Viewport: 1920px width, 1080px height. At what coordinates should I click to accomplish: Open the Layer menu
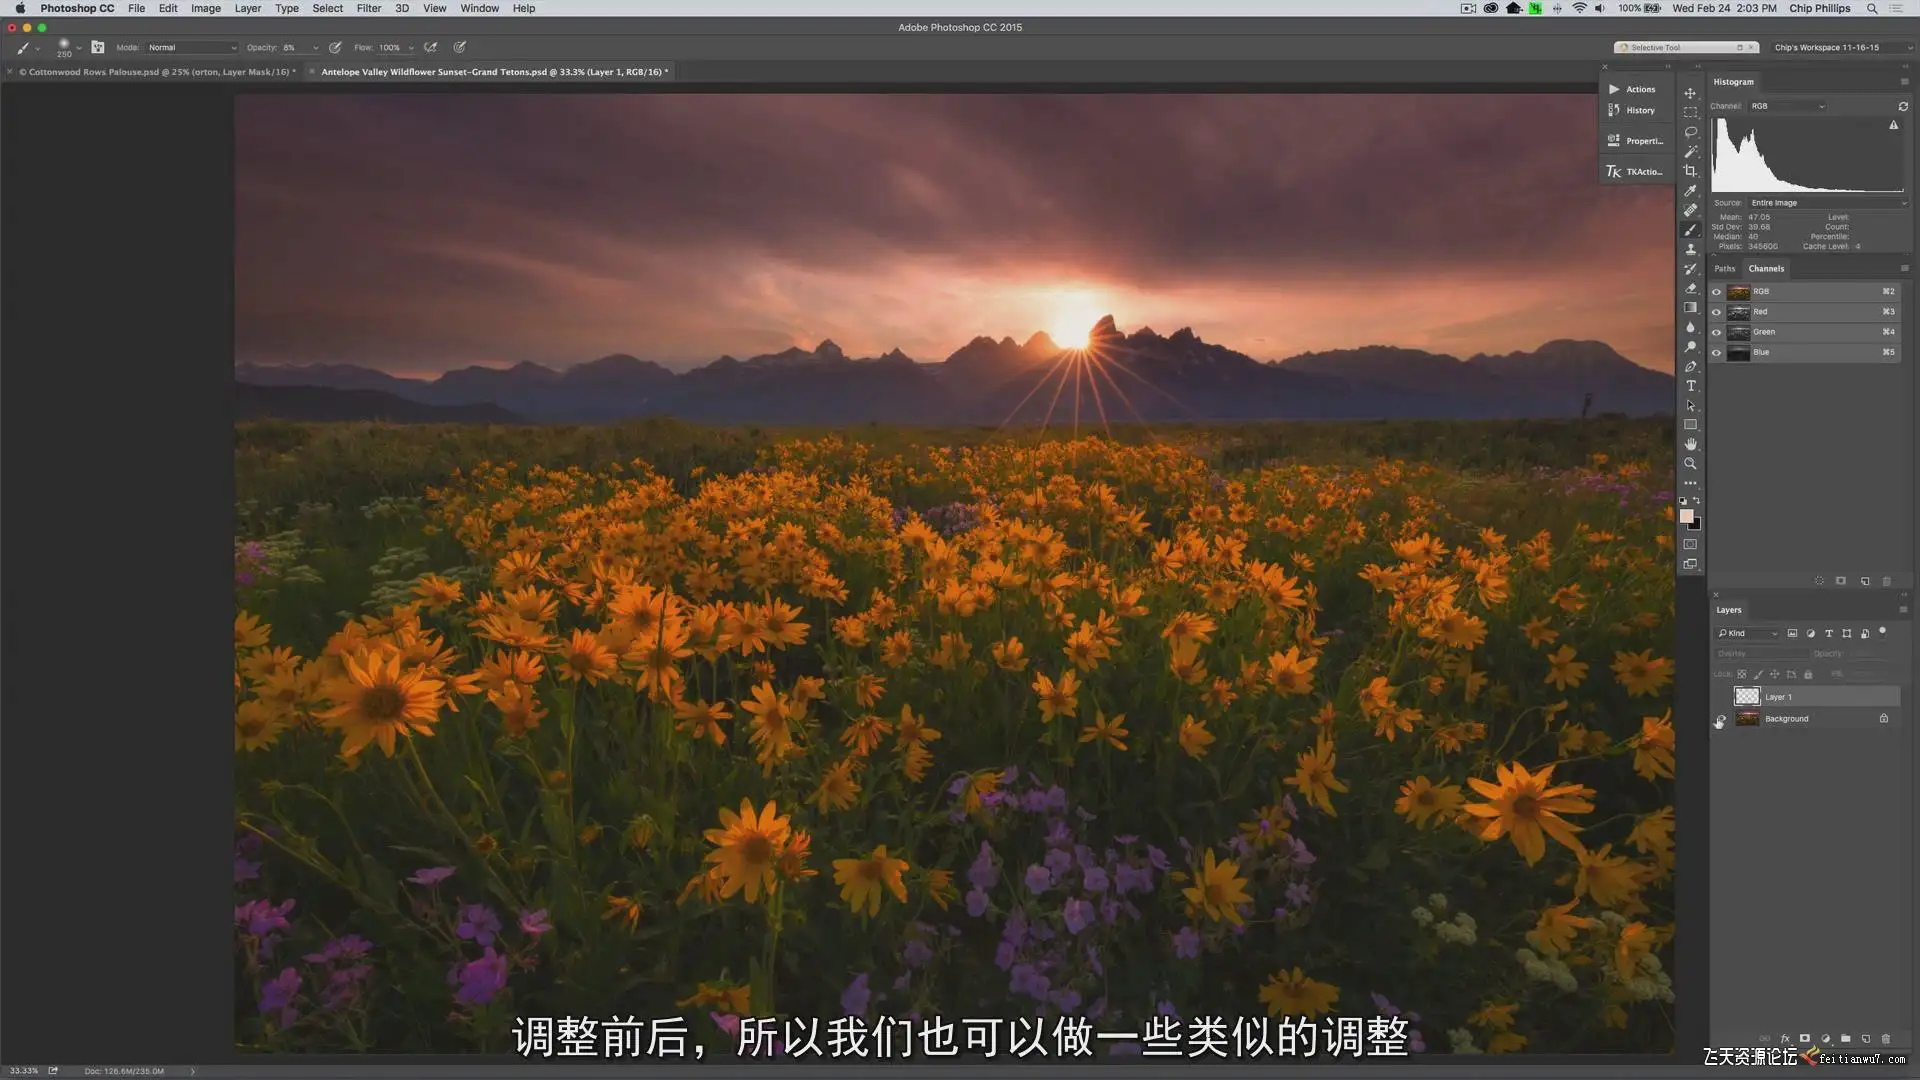[247, 8]
